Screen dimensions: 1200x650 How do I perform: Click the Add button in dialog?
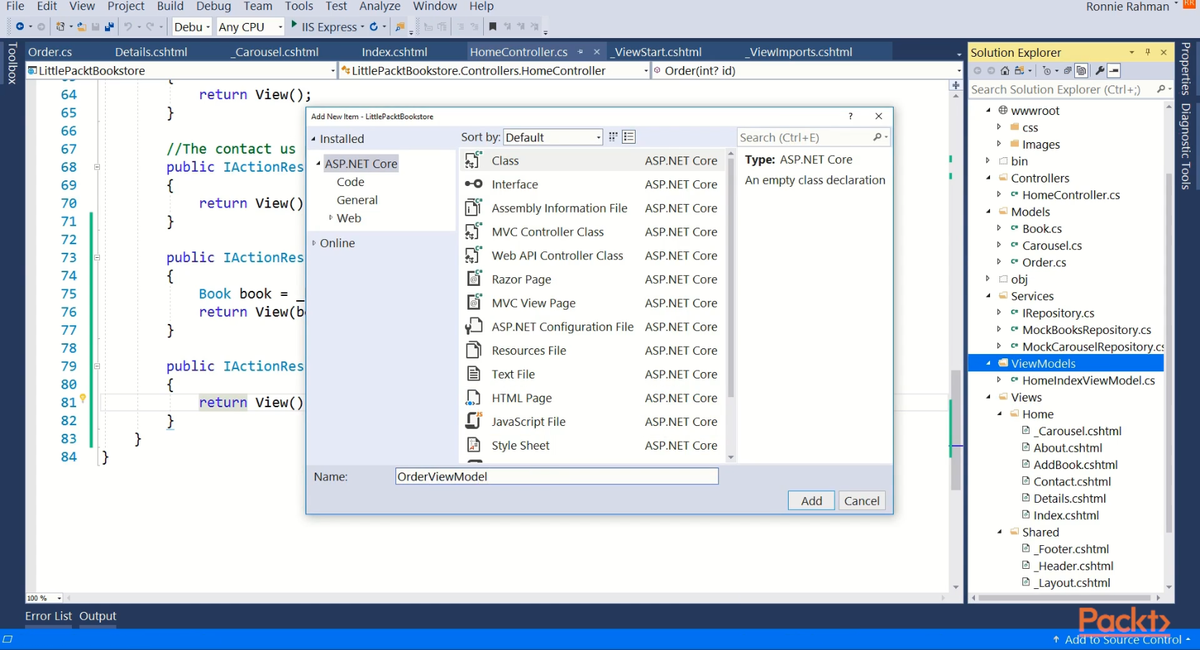[x=811, y=501]
